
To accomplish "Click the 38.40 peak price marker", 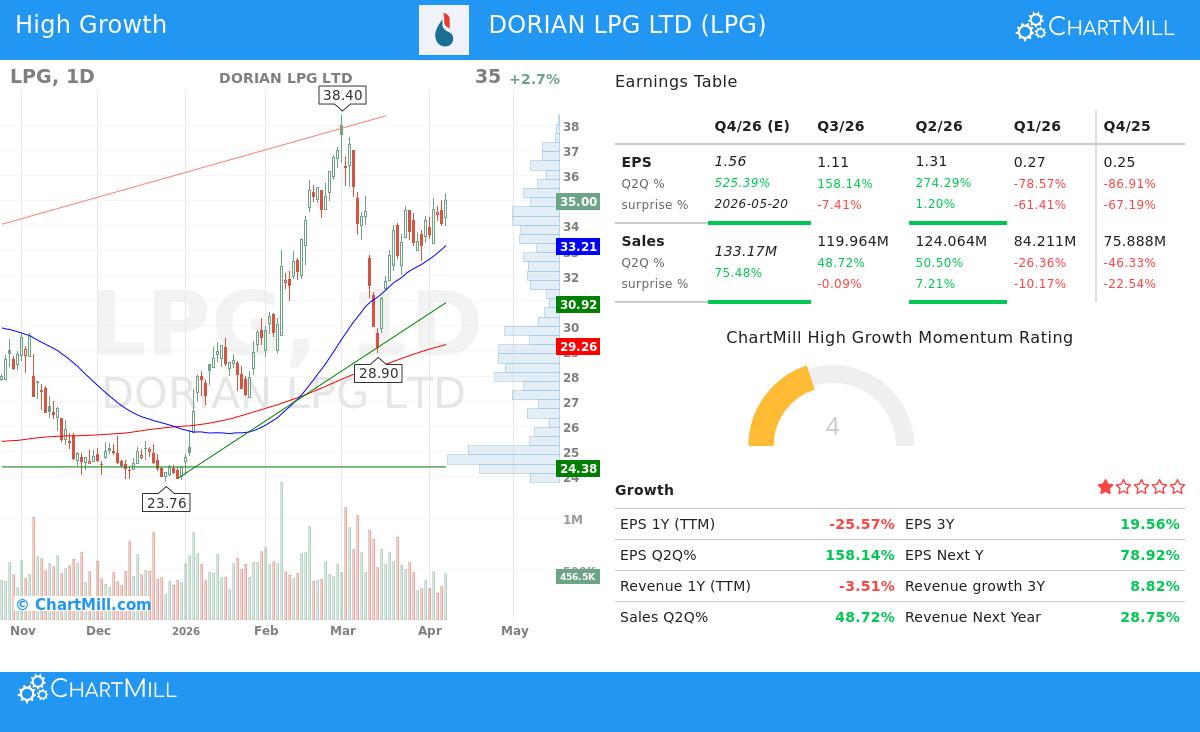I will pos(341,94).
